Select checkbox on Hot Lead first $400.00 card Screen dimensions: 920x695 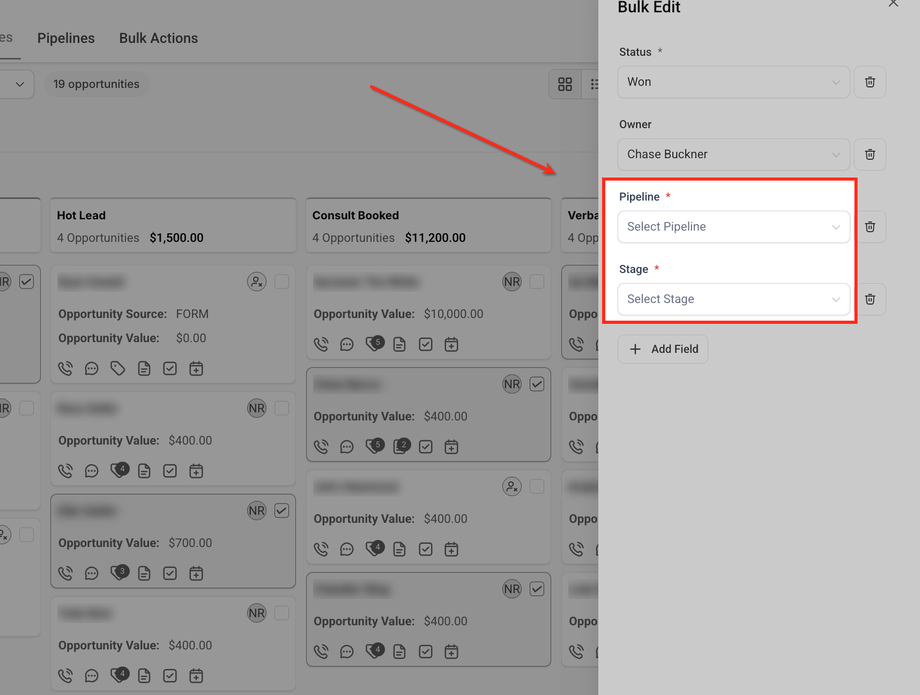tap(282, 408)
